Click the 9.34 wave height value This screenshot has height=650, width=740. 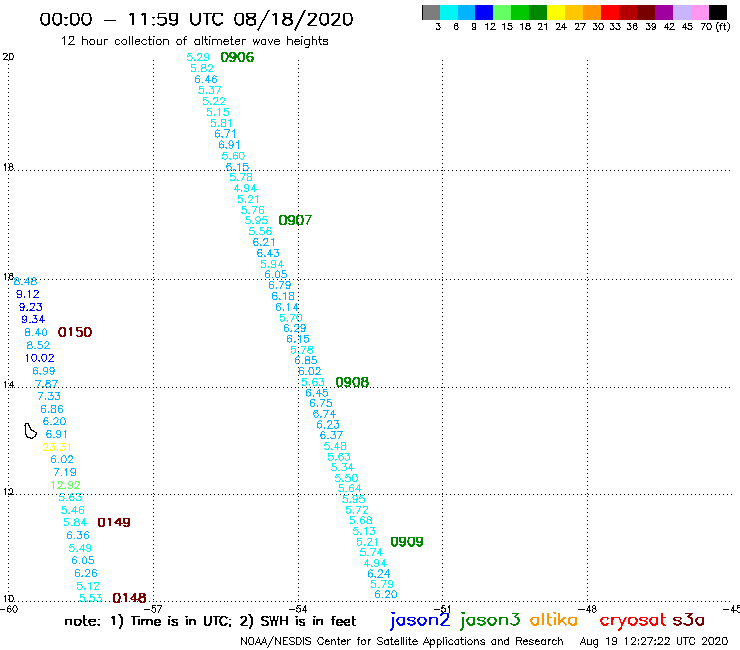[33, 320]
